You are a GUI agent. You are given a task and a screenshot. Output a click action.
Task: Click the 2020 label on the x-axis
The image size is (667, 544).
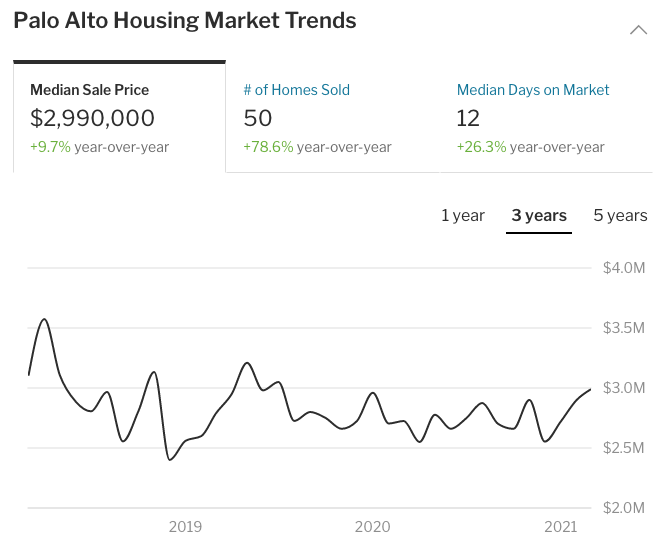click(373, 527)
